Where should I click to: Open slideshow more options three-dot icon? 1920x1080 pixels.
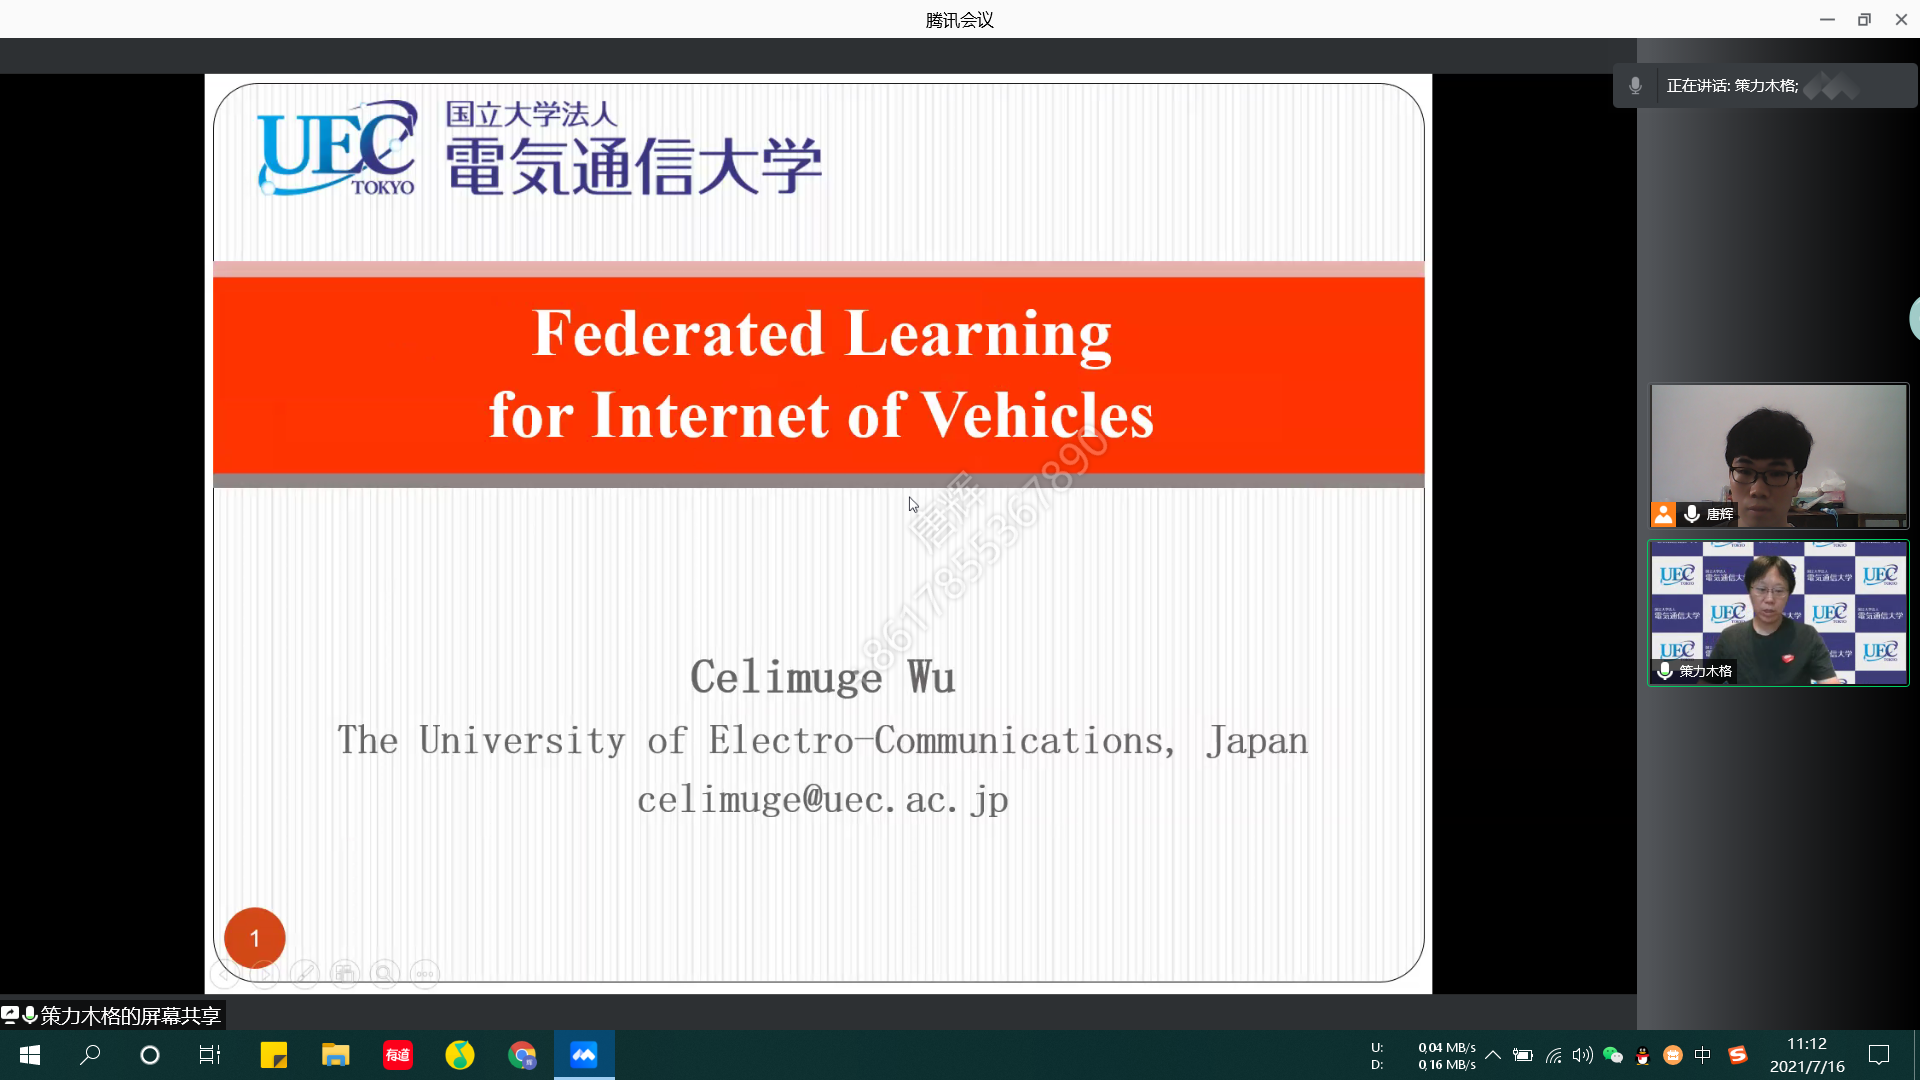click(x=425, y=973)
